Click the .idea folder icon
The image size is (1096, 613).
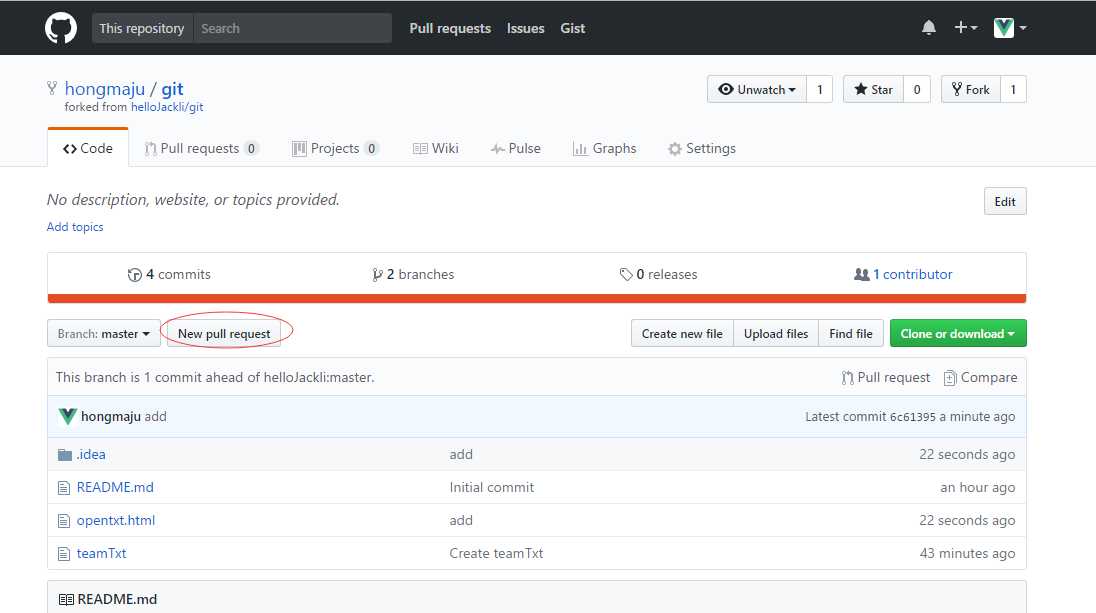coord(65,455)
